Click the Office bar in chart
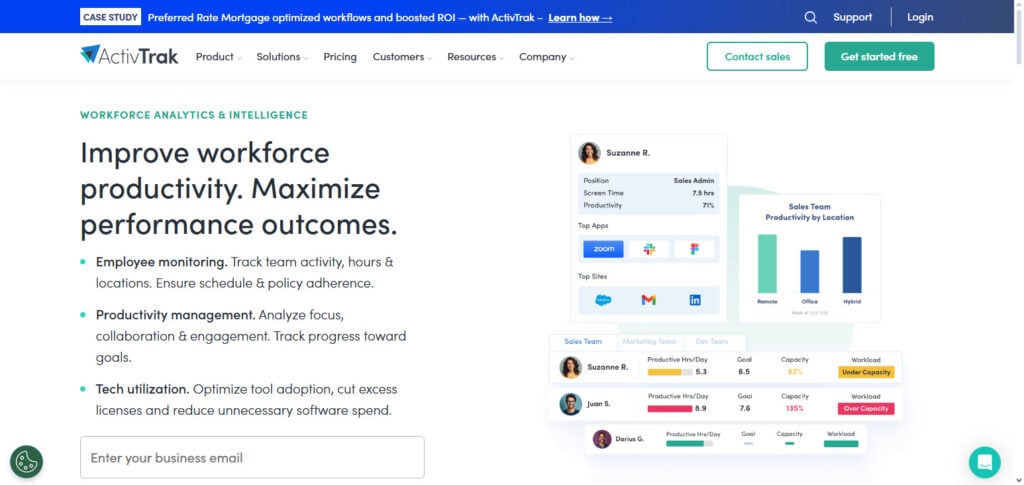 coord(810,272)
